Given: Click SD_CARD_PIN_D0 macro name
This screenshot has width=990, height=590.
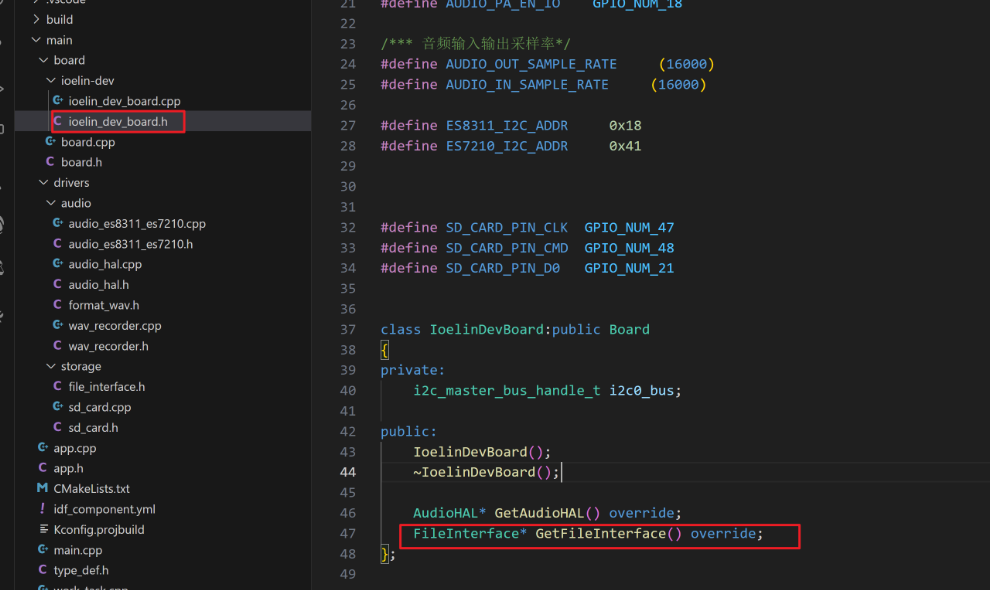Looking at the screenshot, I should click(503, 268).
